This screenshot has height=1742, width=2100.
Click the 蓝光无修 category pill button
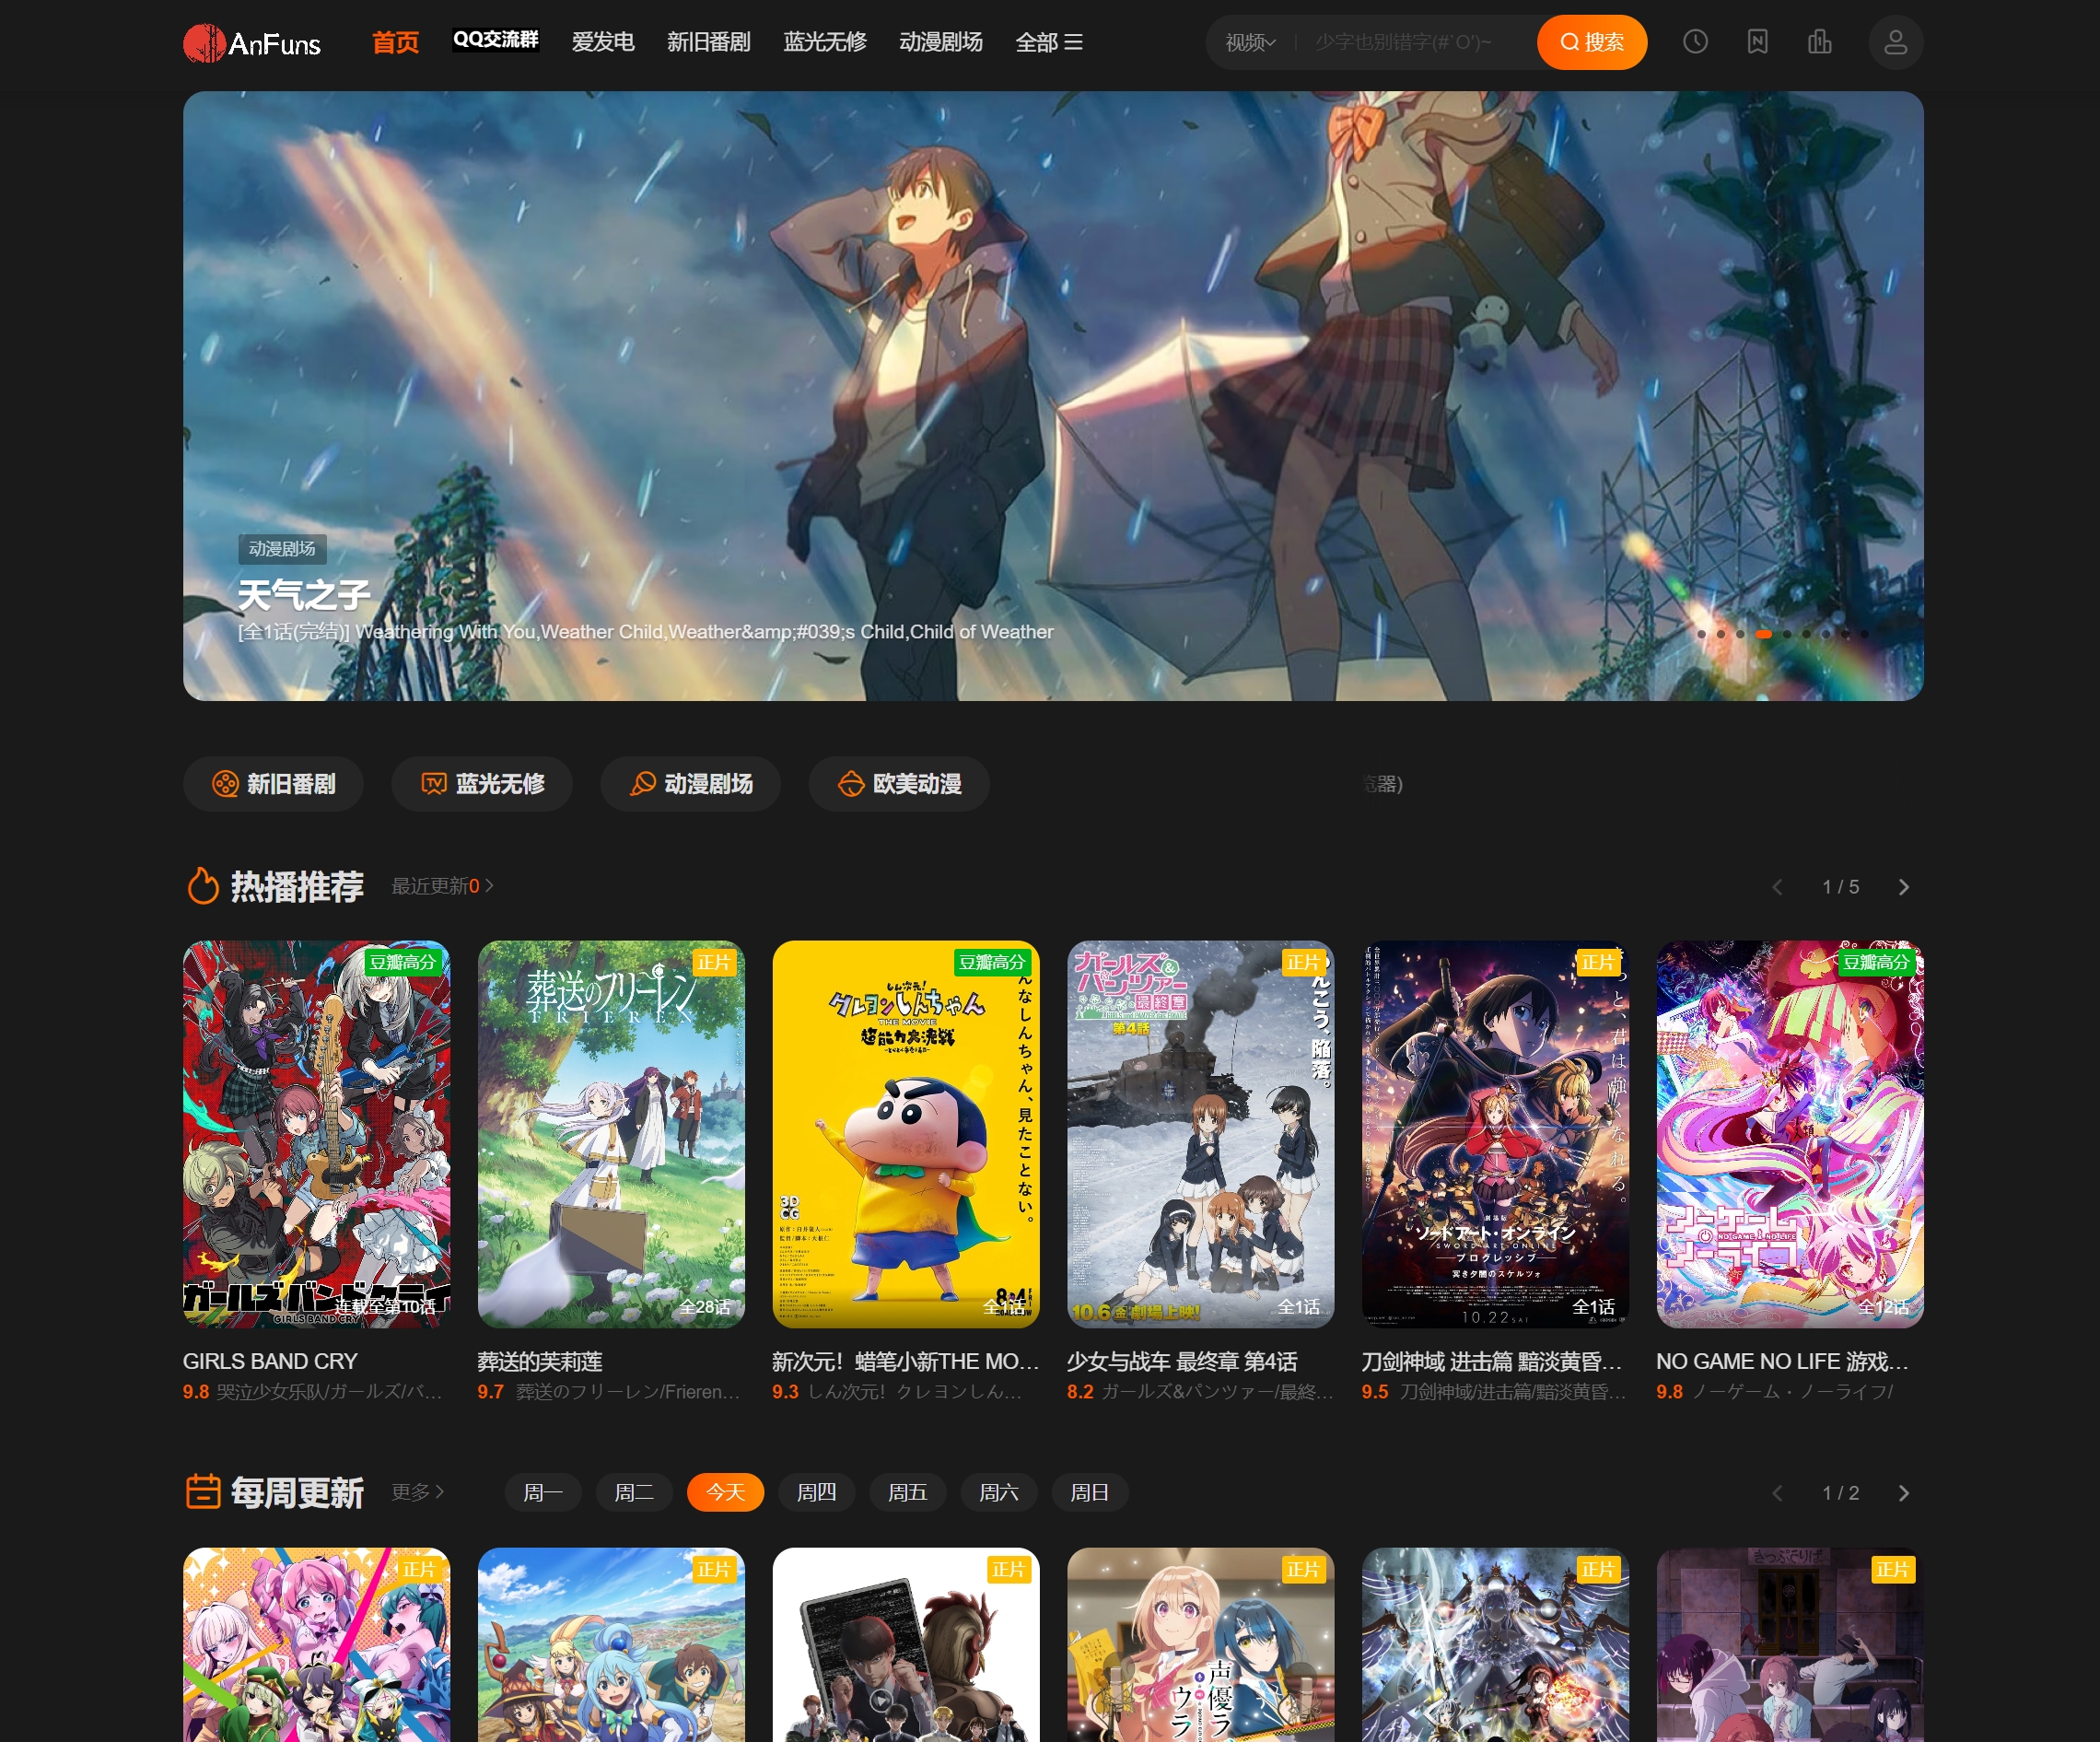coord(482,783)
